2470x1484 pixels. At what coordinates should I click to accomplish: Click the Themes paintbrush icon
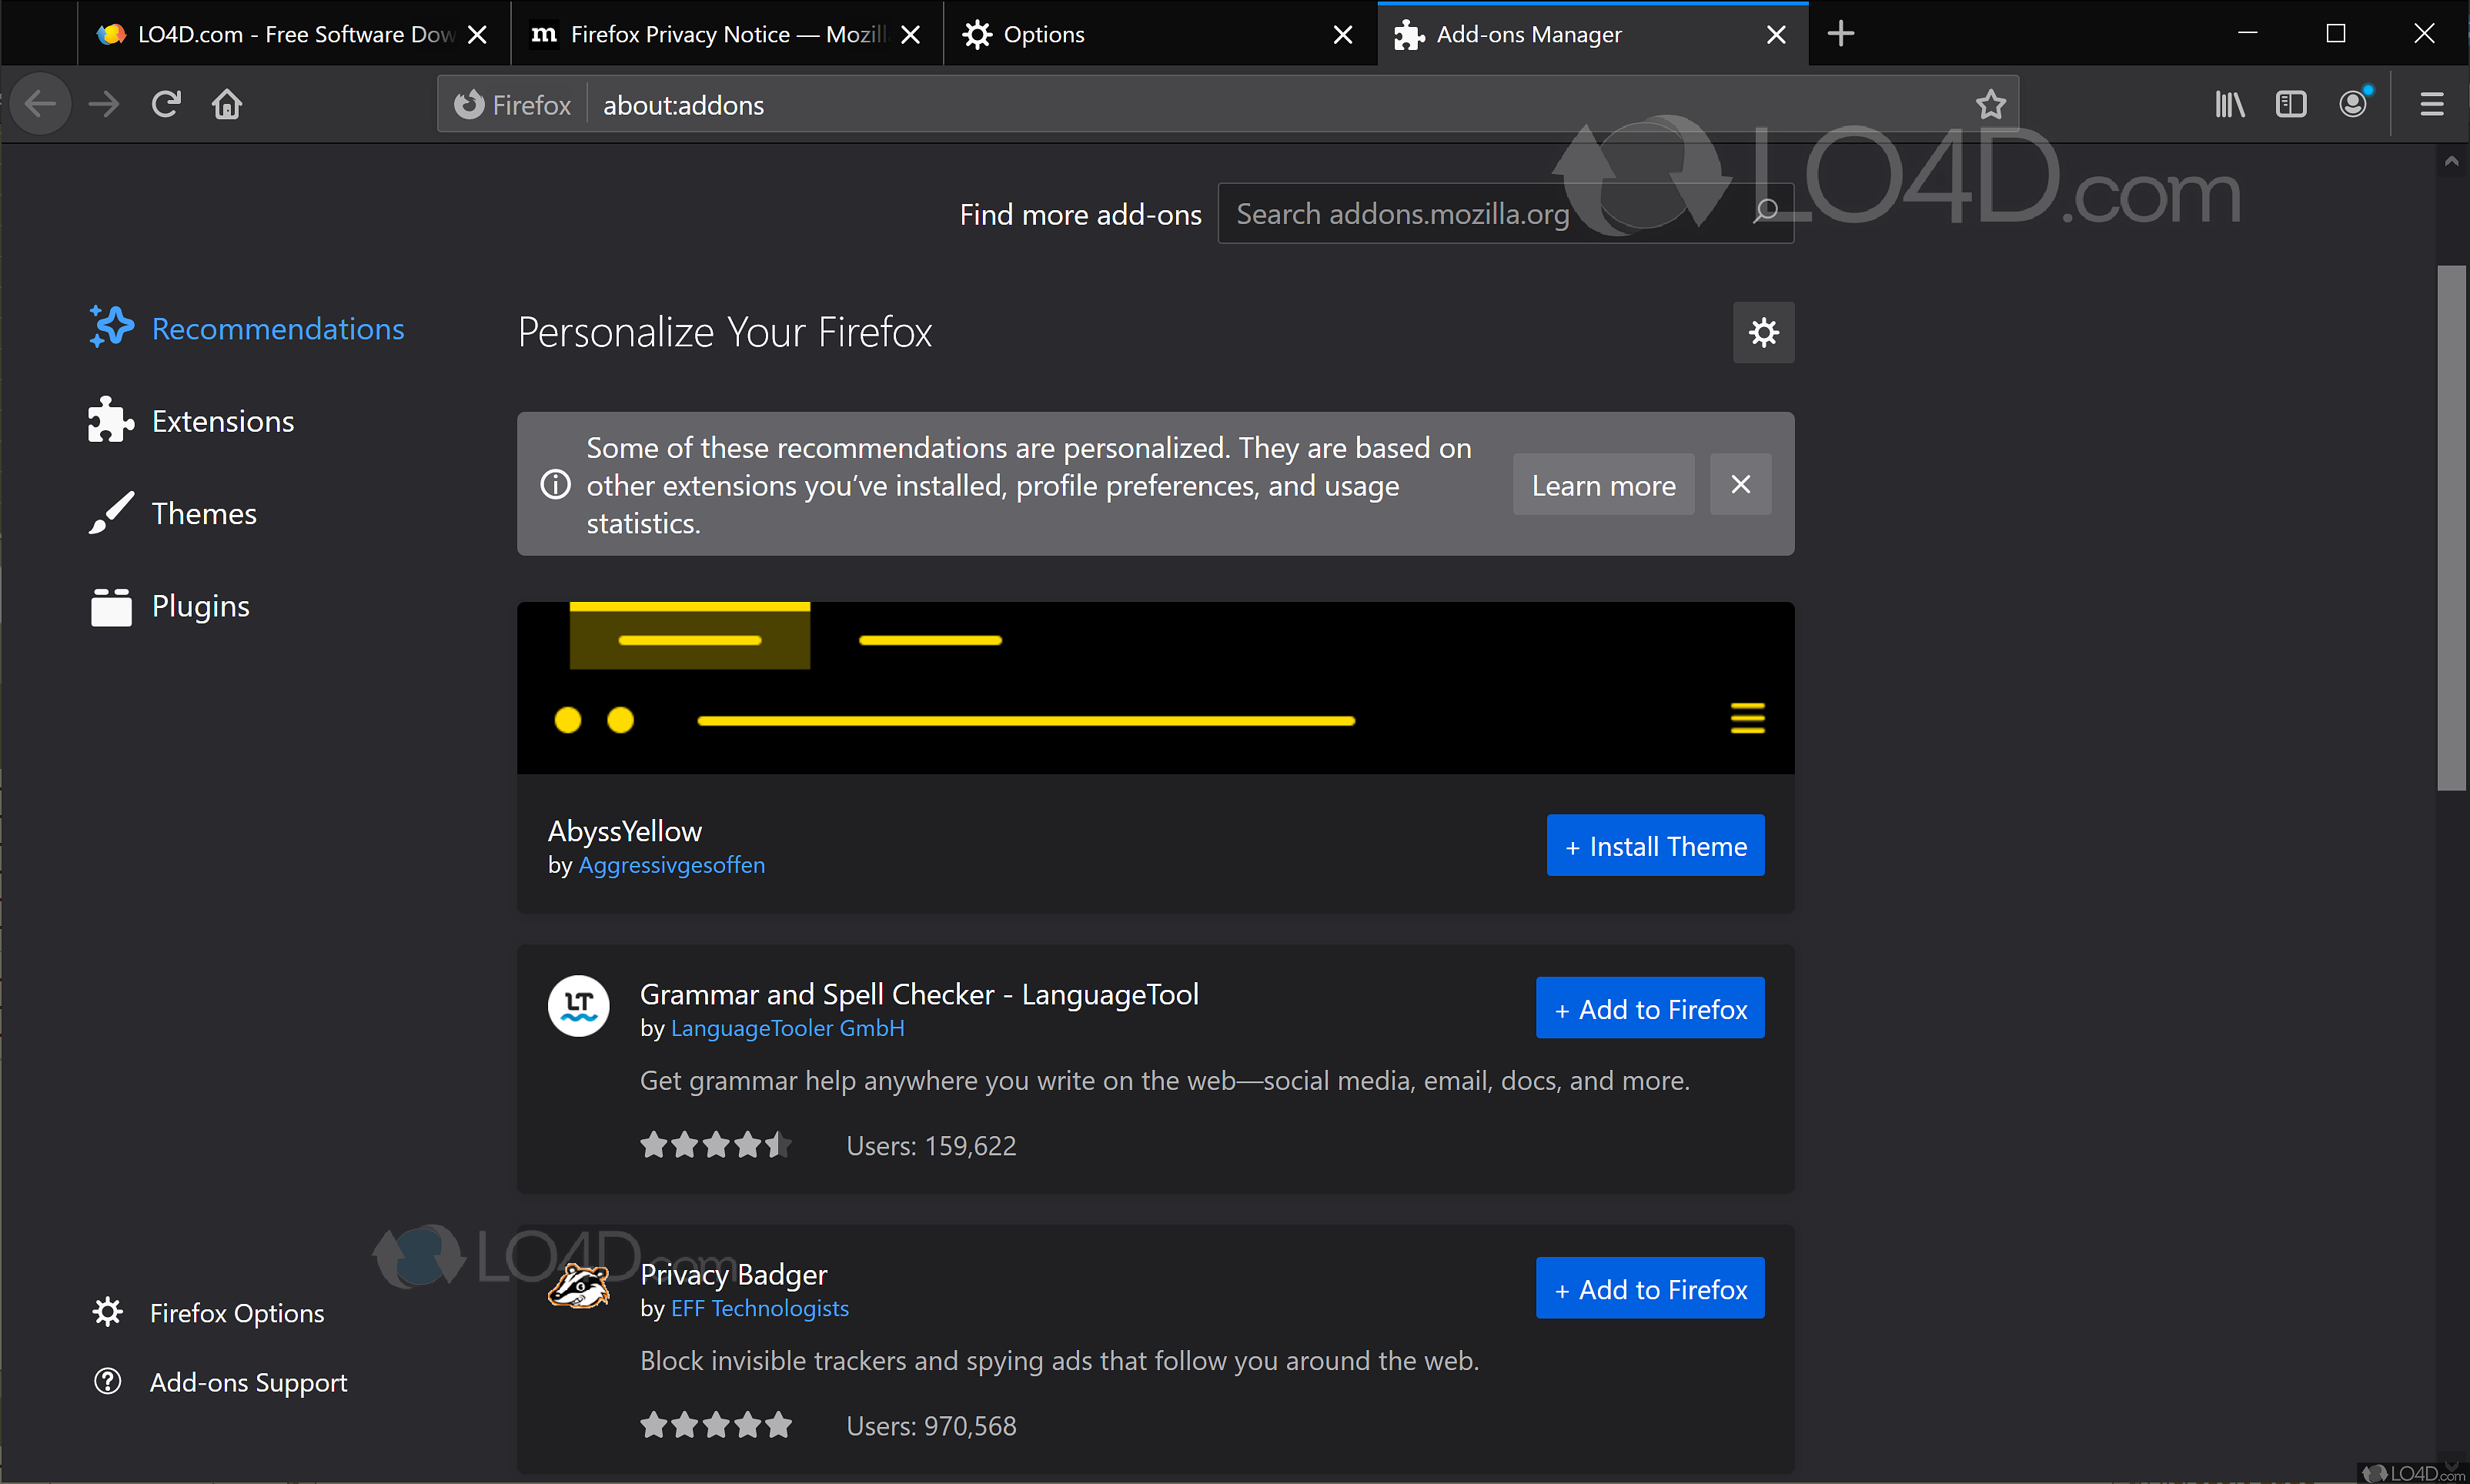pos(111,512)
